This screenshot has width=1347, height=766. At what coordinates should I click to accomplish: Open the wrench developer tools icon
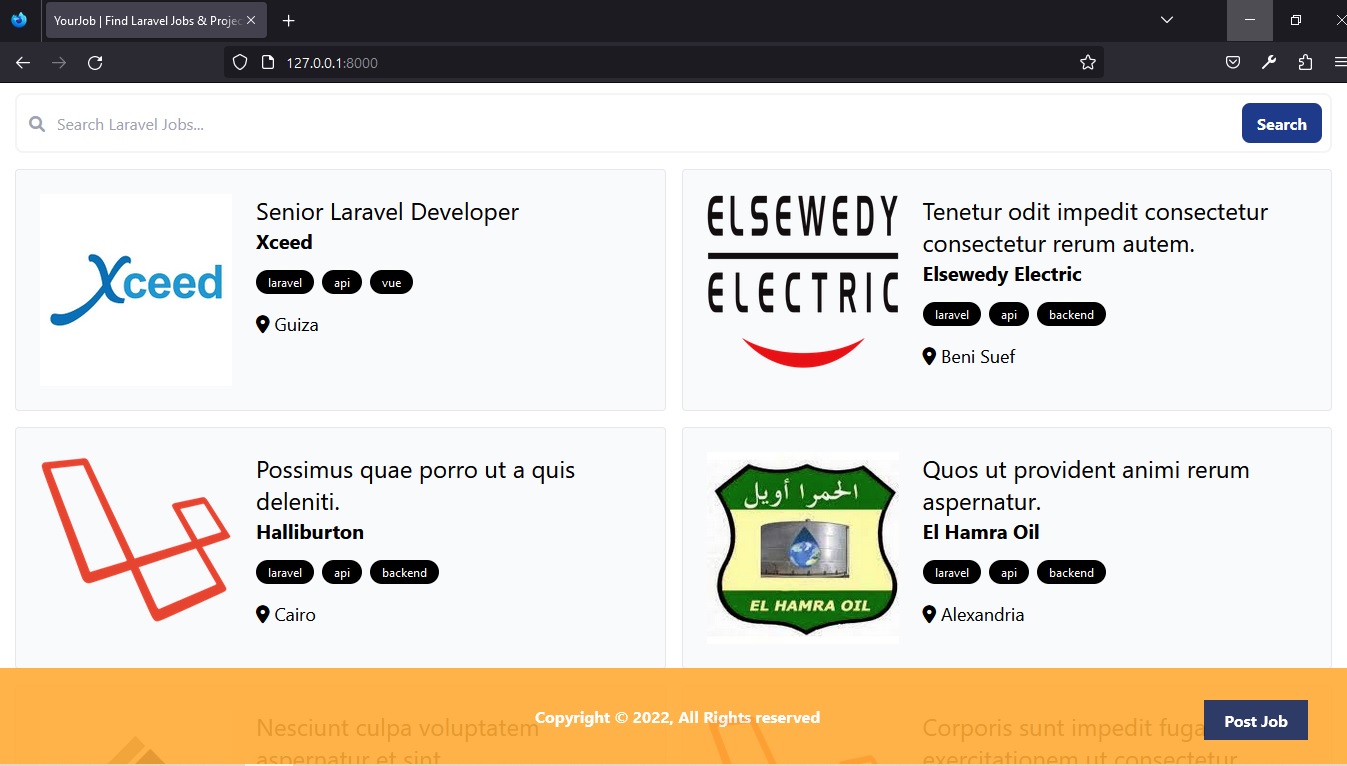pyautogui.click(x=1269, y=63)
